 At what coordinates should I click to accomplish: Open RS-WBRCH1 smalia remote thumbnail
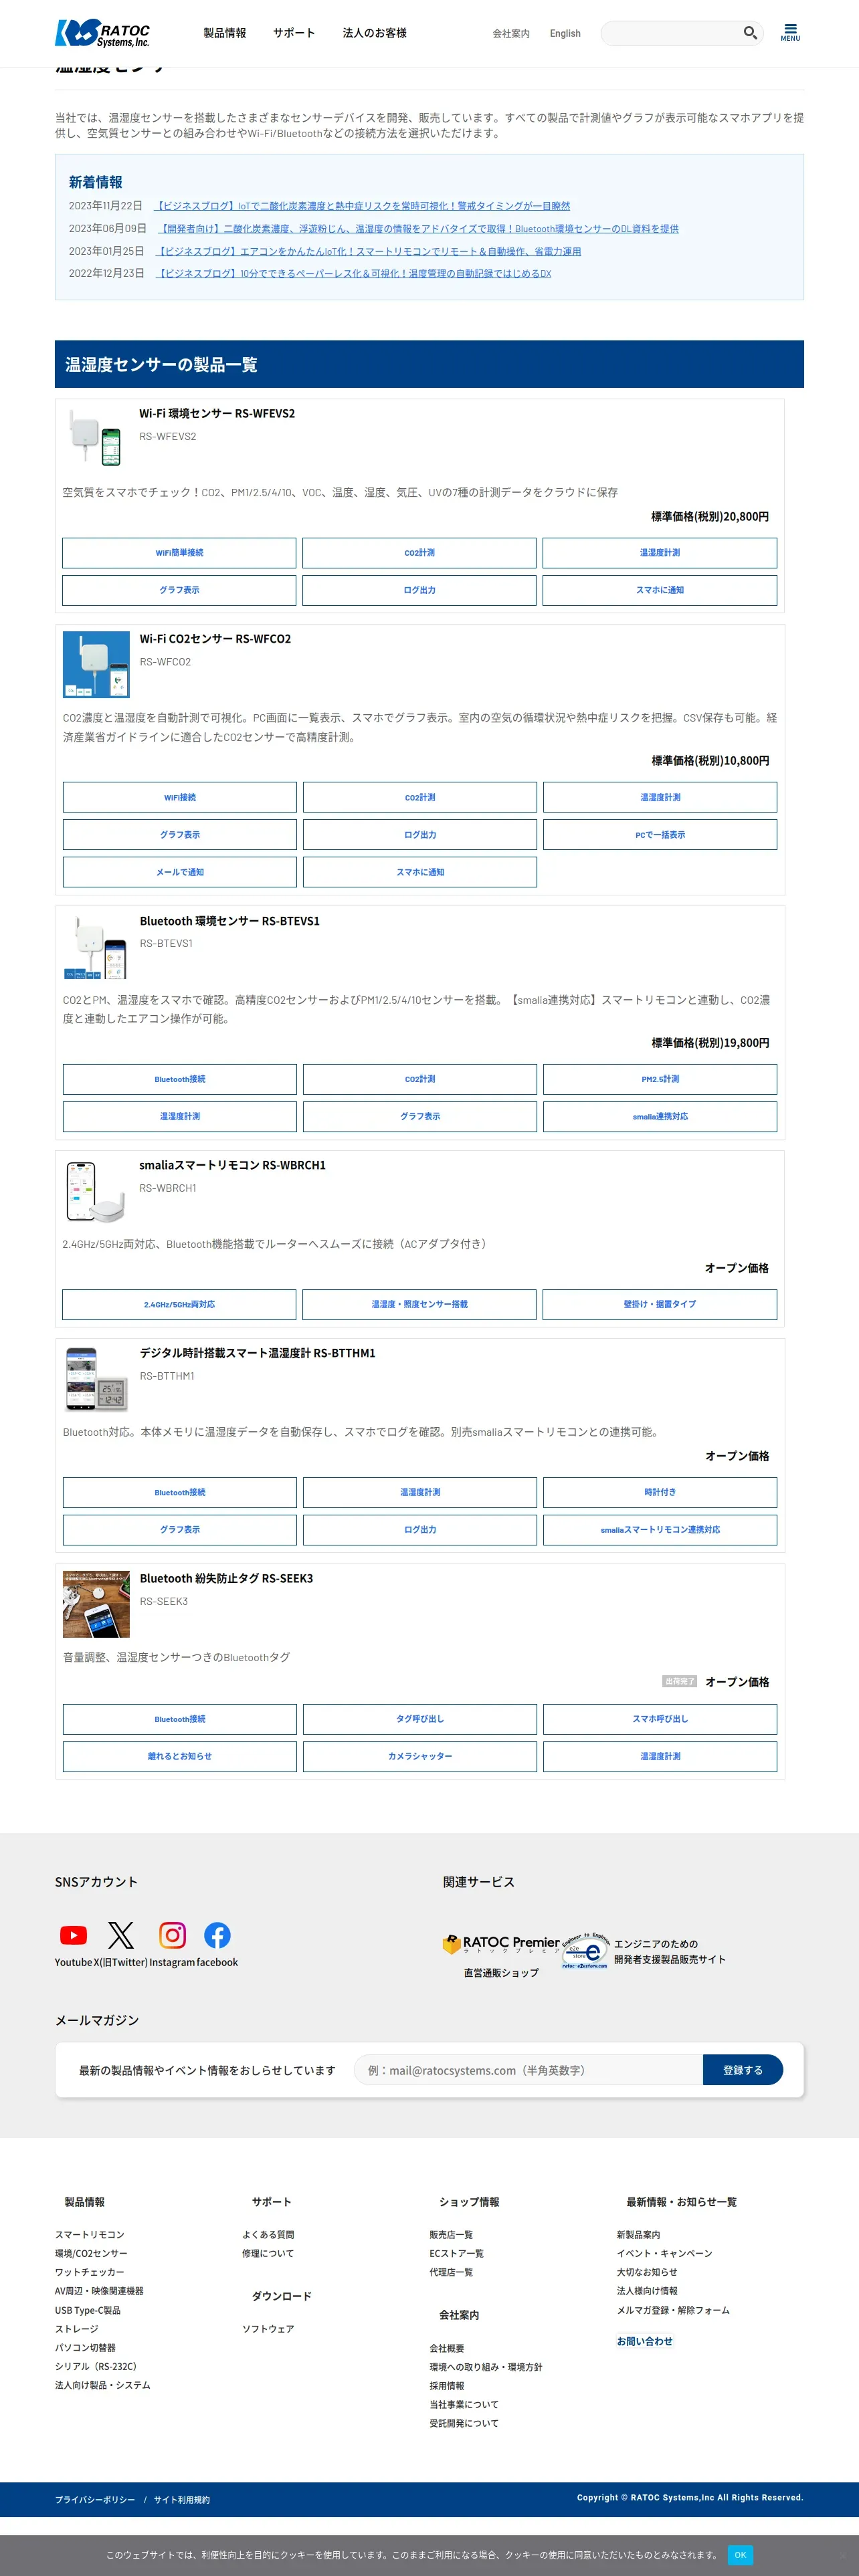96,1190
